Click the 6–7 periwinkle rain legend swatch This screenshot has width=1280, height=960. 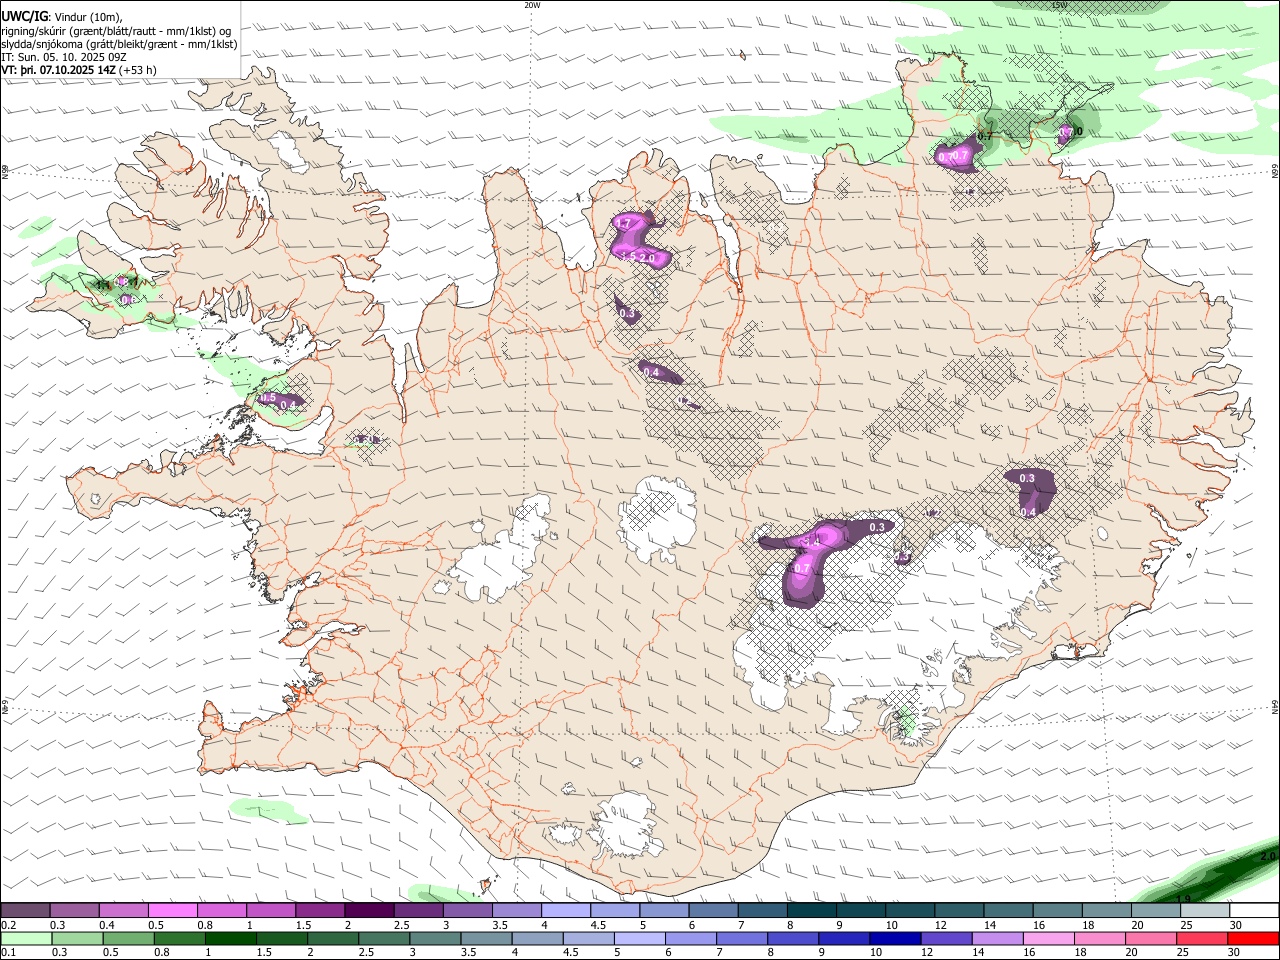point(690,939)
